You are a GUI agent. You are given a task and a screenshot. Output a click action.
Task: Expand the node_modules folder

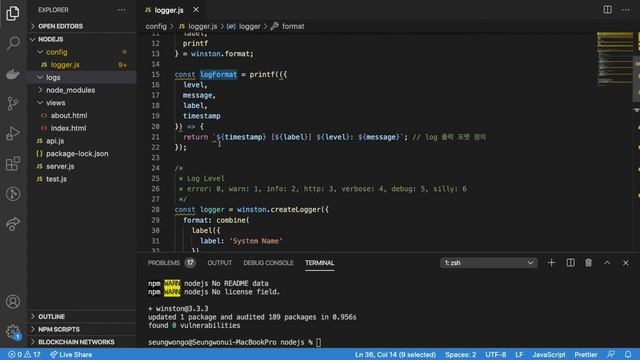[x=82, y=90]
